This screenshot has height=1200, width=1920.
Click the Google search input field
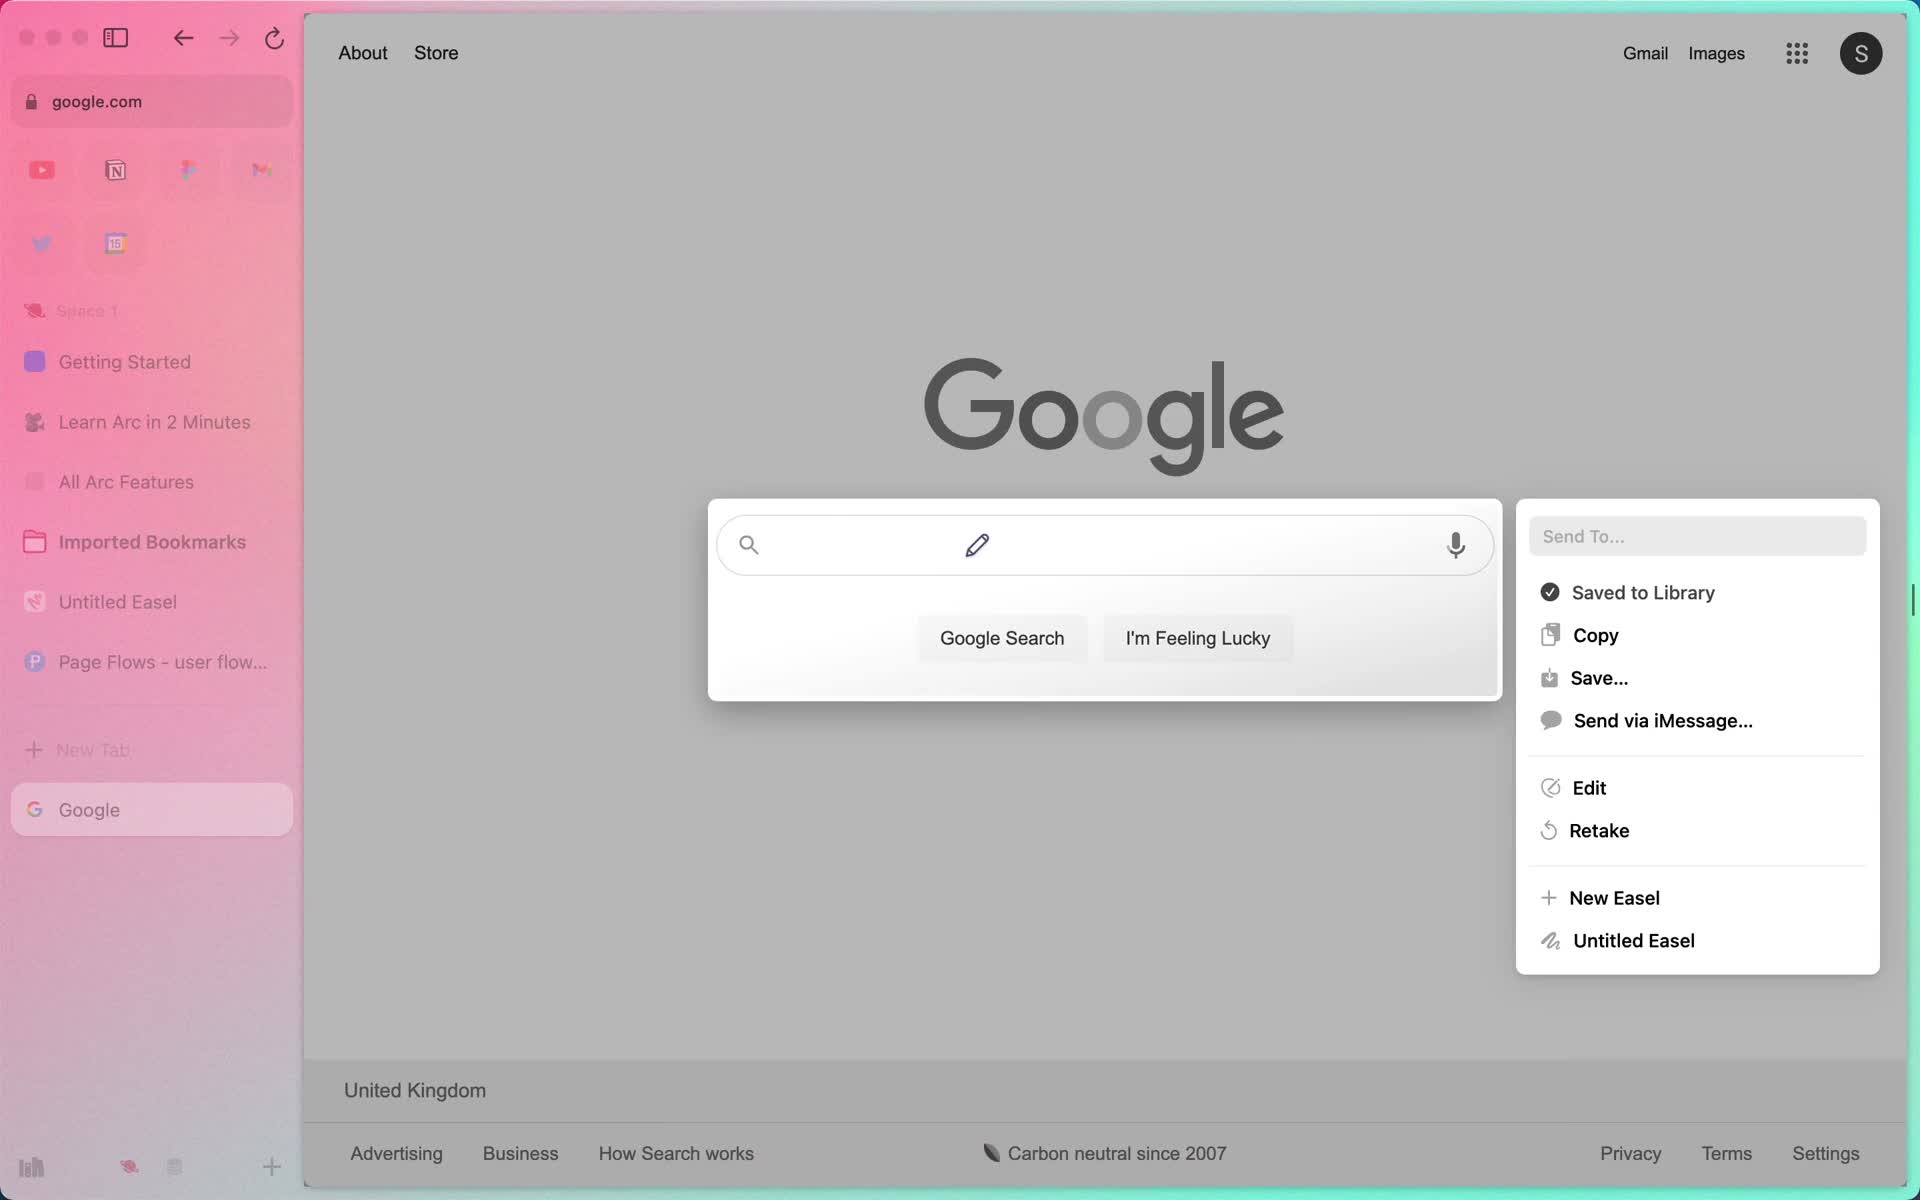1103,543
